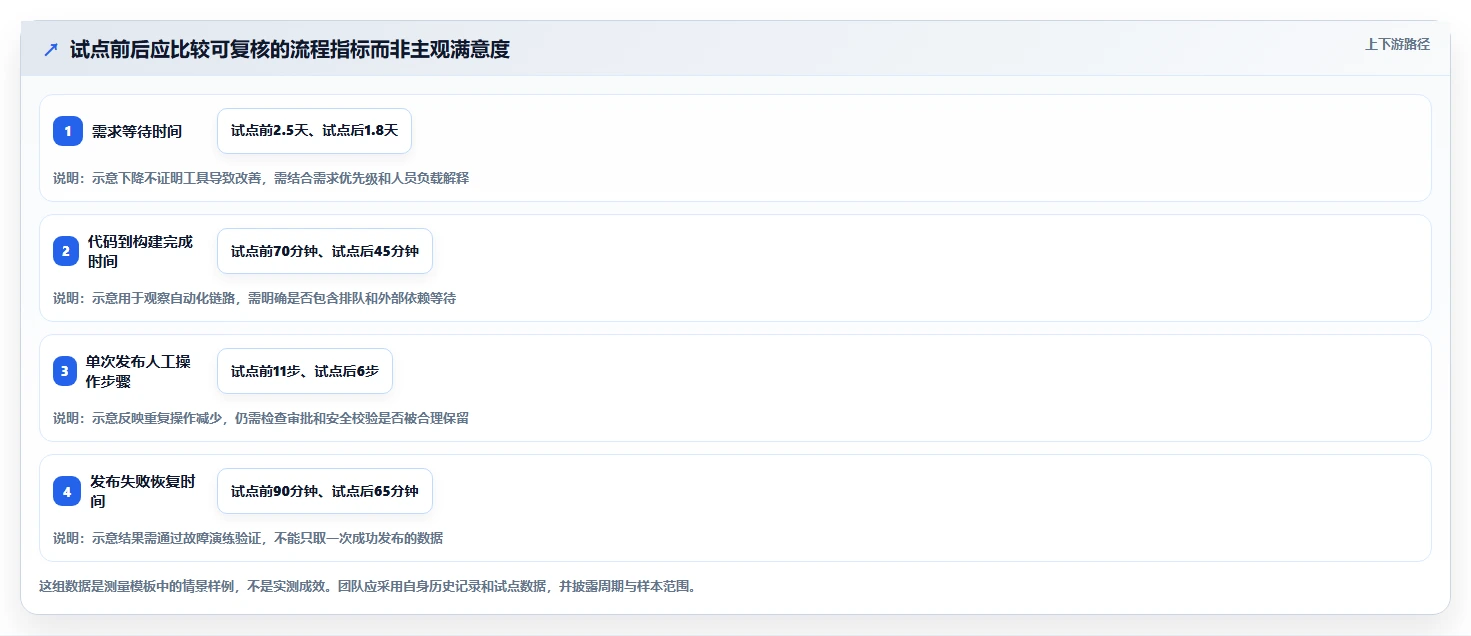Viewport: 1471px width, 636px height.
Task: Select the panel heading 试点前后应比较可复核的流程指标而非主观满意度
Action: pyautogui.click(x=290, y=50)
